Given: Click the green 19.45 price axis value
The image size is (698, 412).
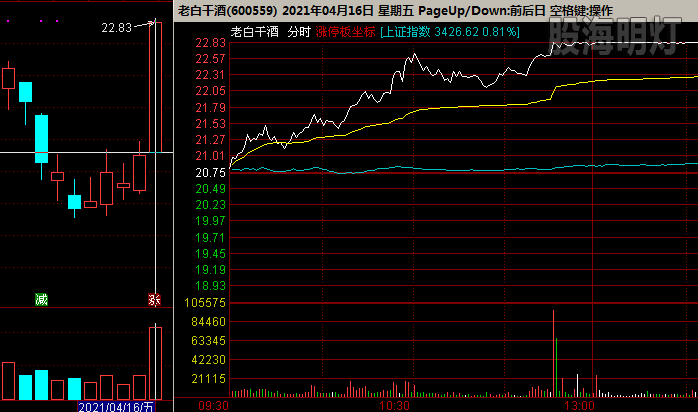Looking at the screenshot, I should (x=211, y=254).
